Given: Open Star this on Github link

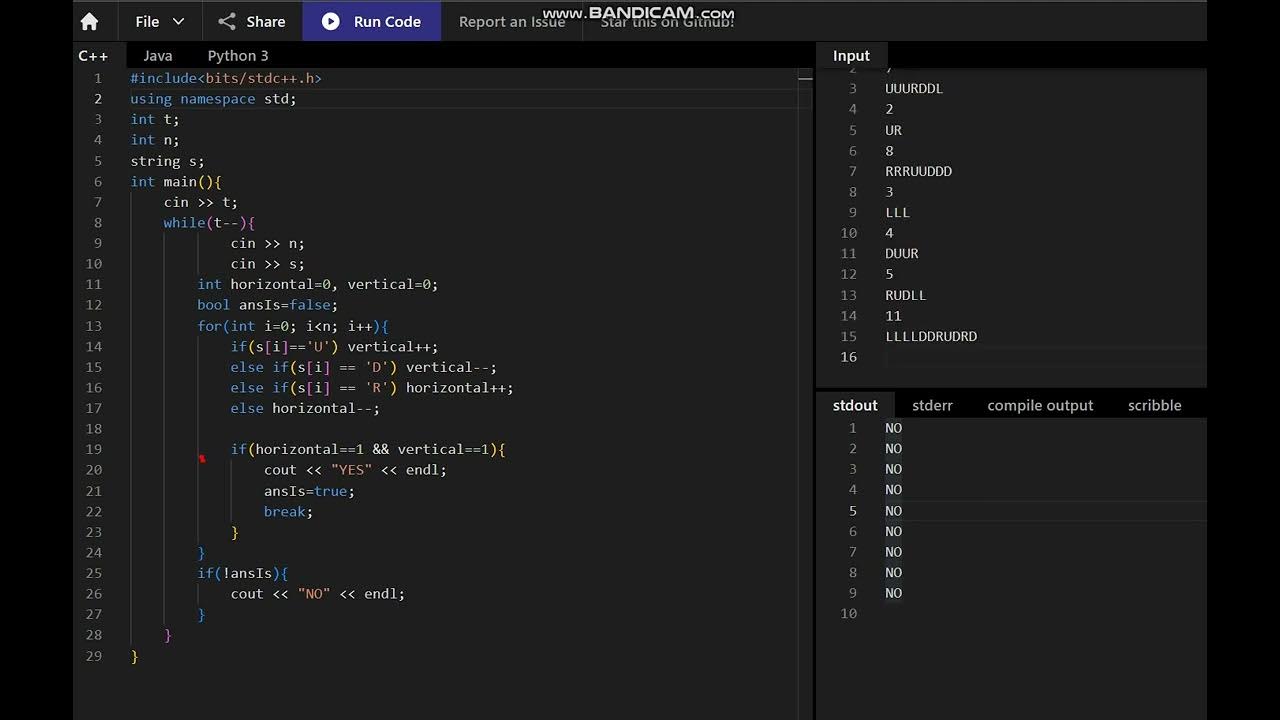Looking at the screenshot, I should 667,21.
